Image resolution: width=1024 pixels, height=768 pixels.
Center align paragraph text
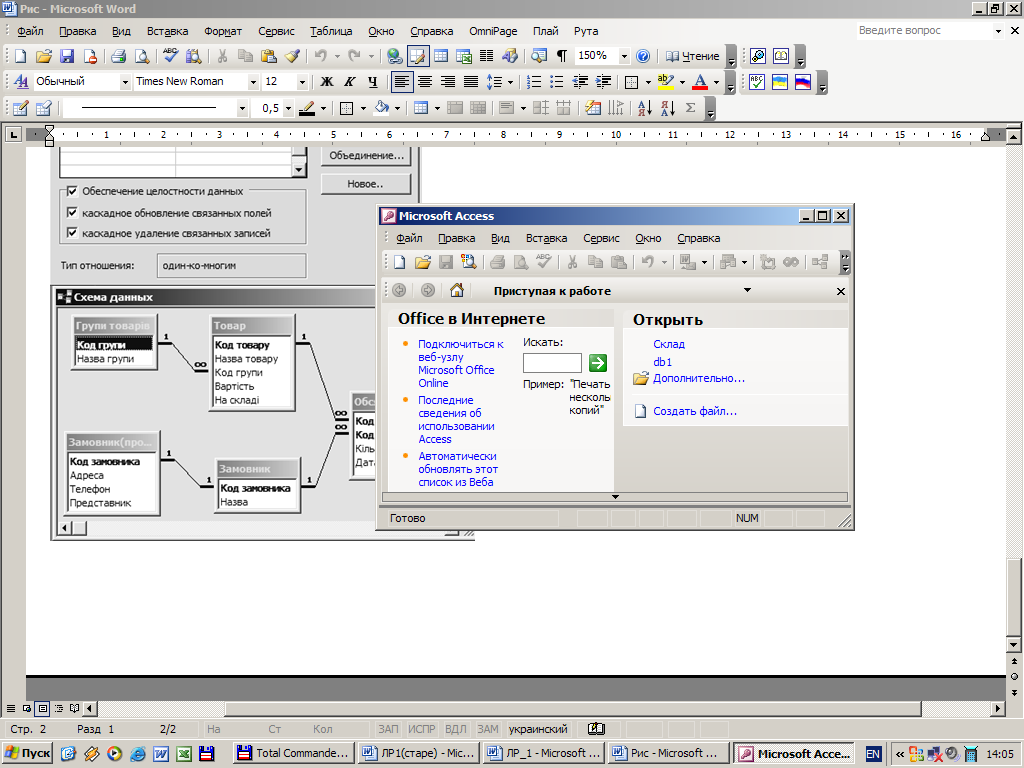(x=424, y=82)
